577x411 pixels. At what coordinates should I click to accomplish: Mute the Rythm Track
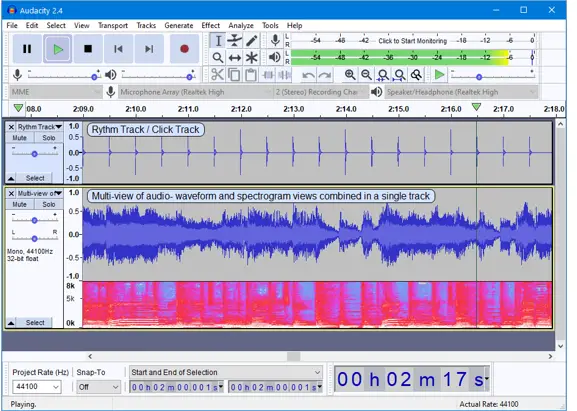[20, 138]
